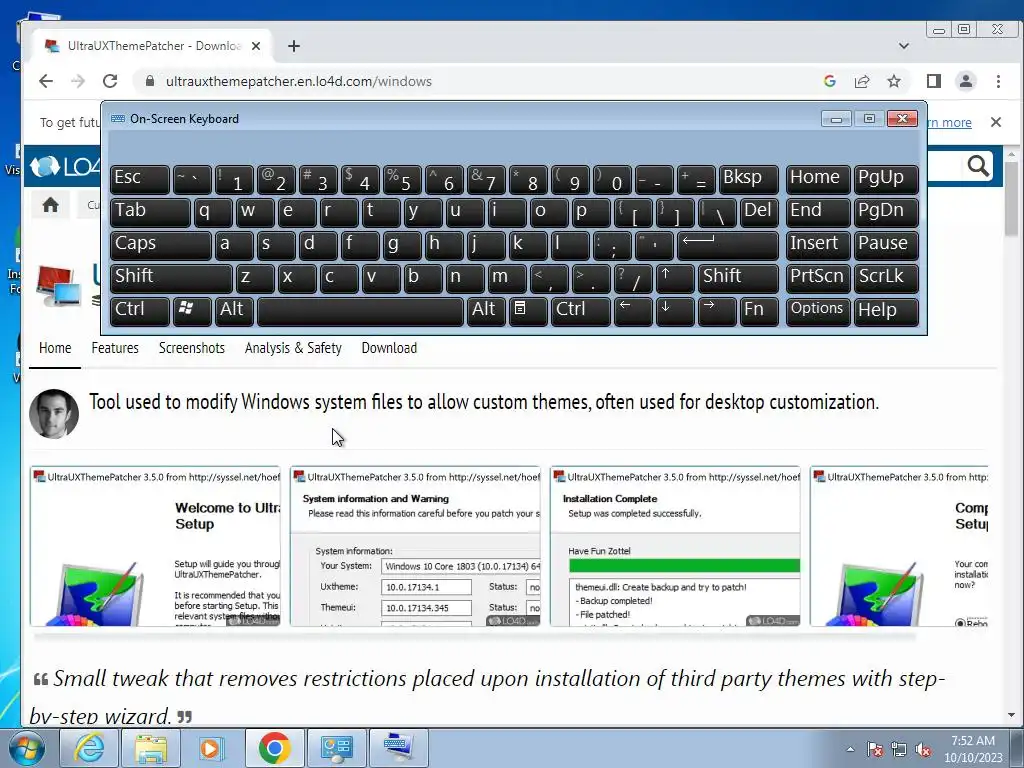1024x768 pixels.
Task: Click the PrtScn key on keyboard
Action: 818,277
